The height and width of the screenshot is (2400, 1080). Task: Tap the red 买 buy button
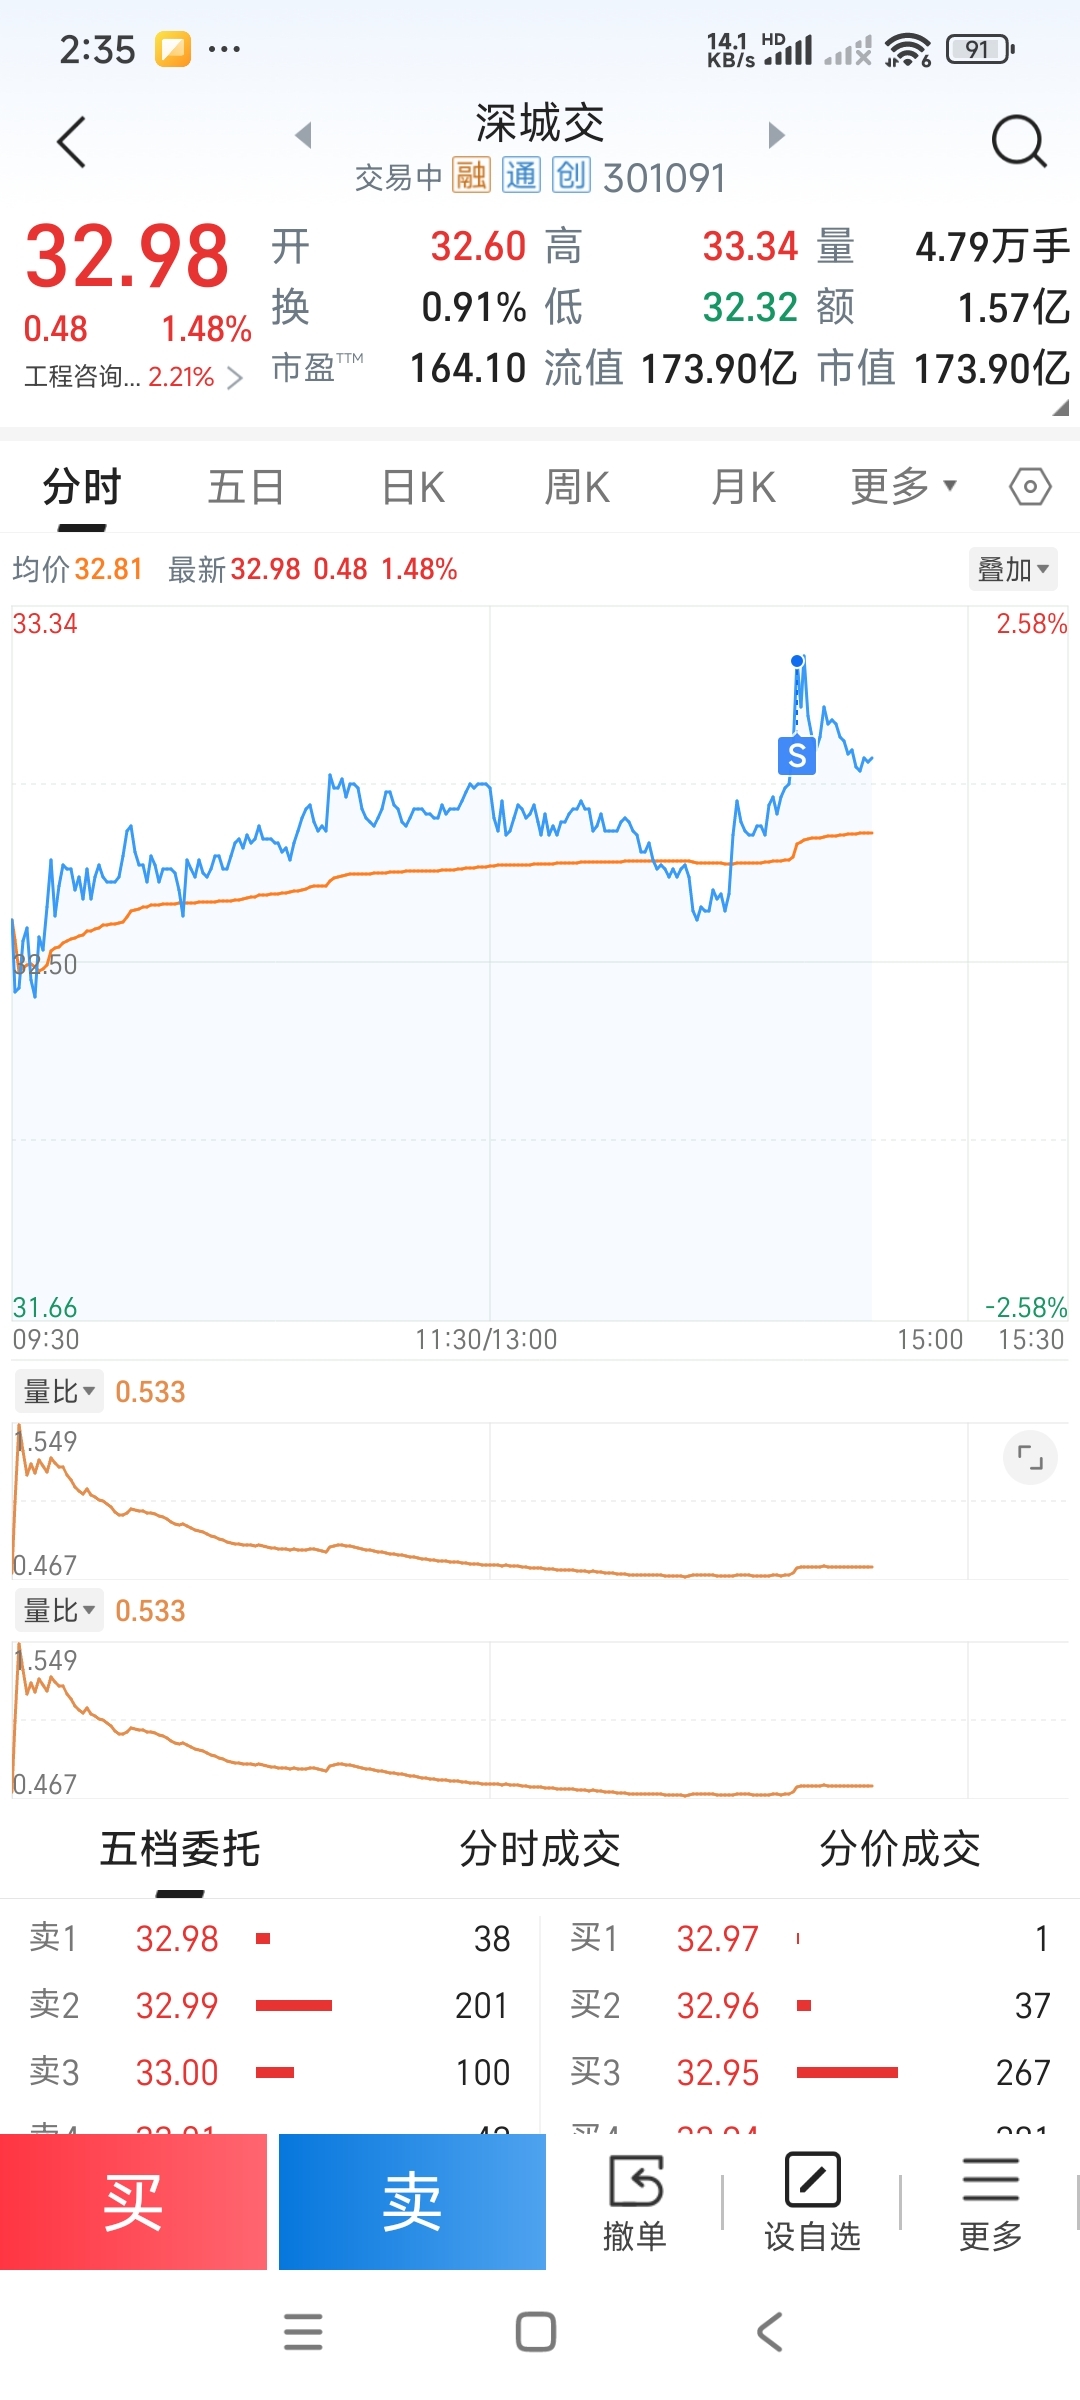tap(133, 2202)
